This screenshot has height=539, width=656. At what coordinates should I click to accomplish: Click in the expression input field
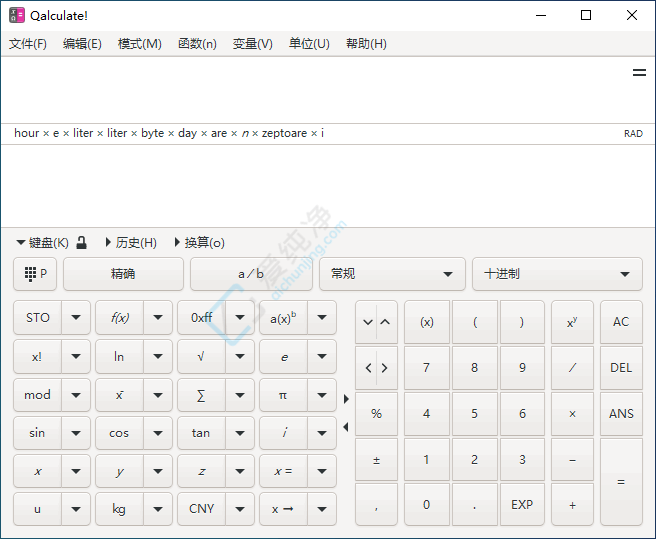[x=316, y=90]
